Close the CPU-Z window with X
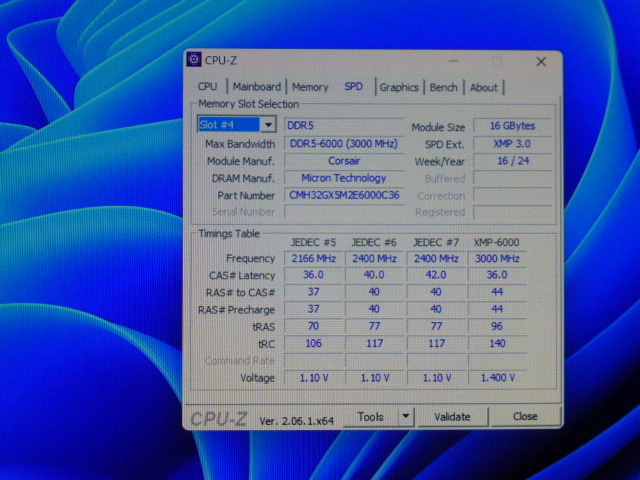Image resolution: width=640 pixels, height=480 pixels. click(x=541, y=62)
